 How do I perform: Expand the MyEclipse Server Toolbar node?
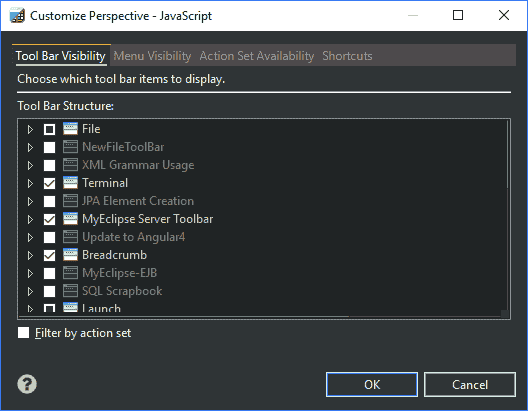[30, 219]
